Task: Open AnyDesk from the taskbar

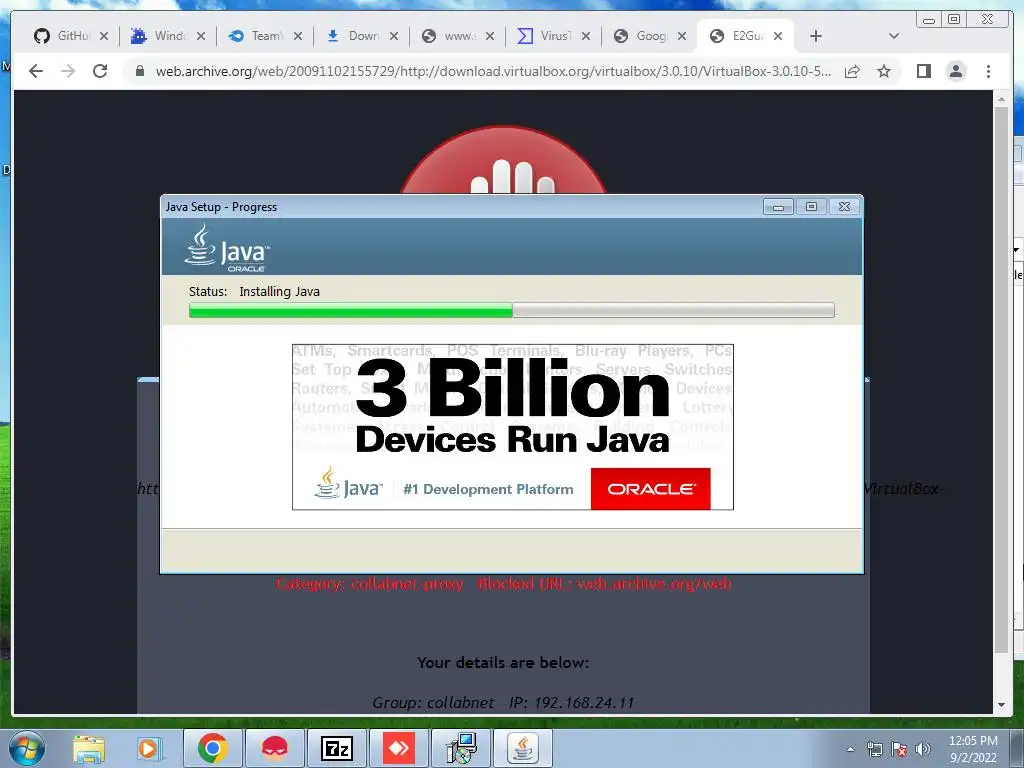Action: 399,748
